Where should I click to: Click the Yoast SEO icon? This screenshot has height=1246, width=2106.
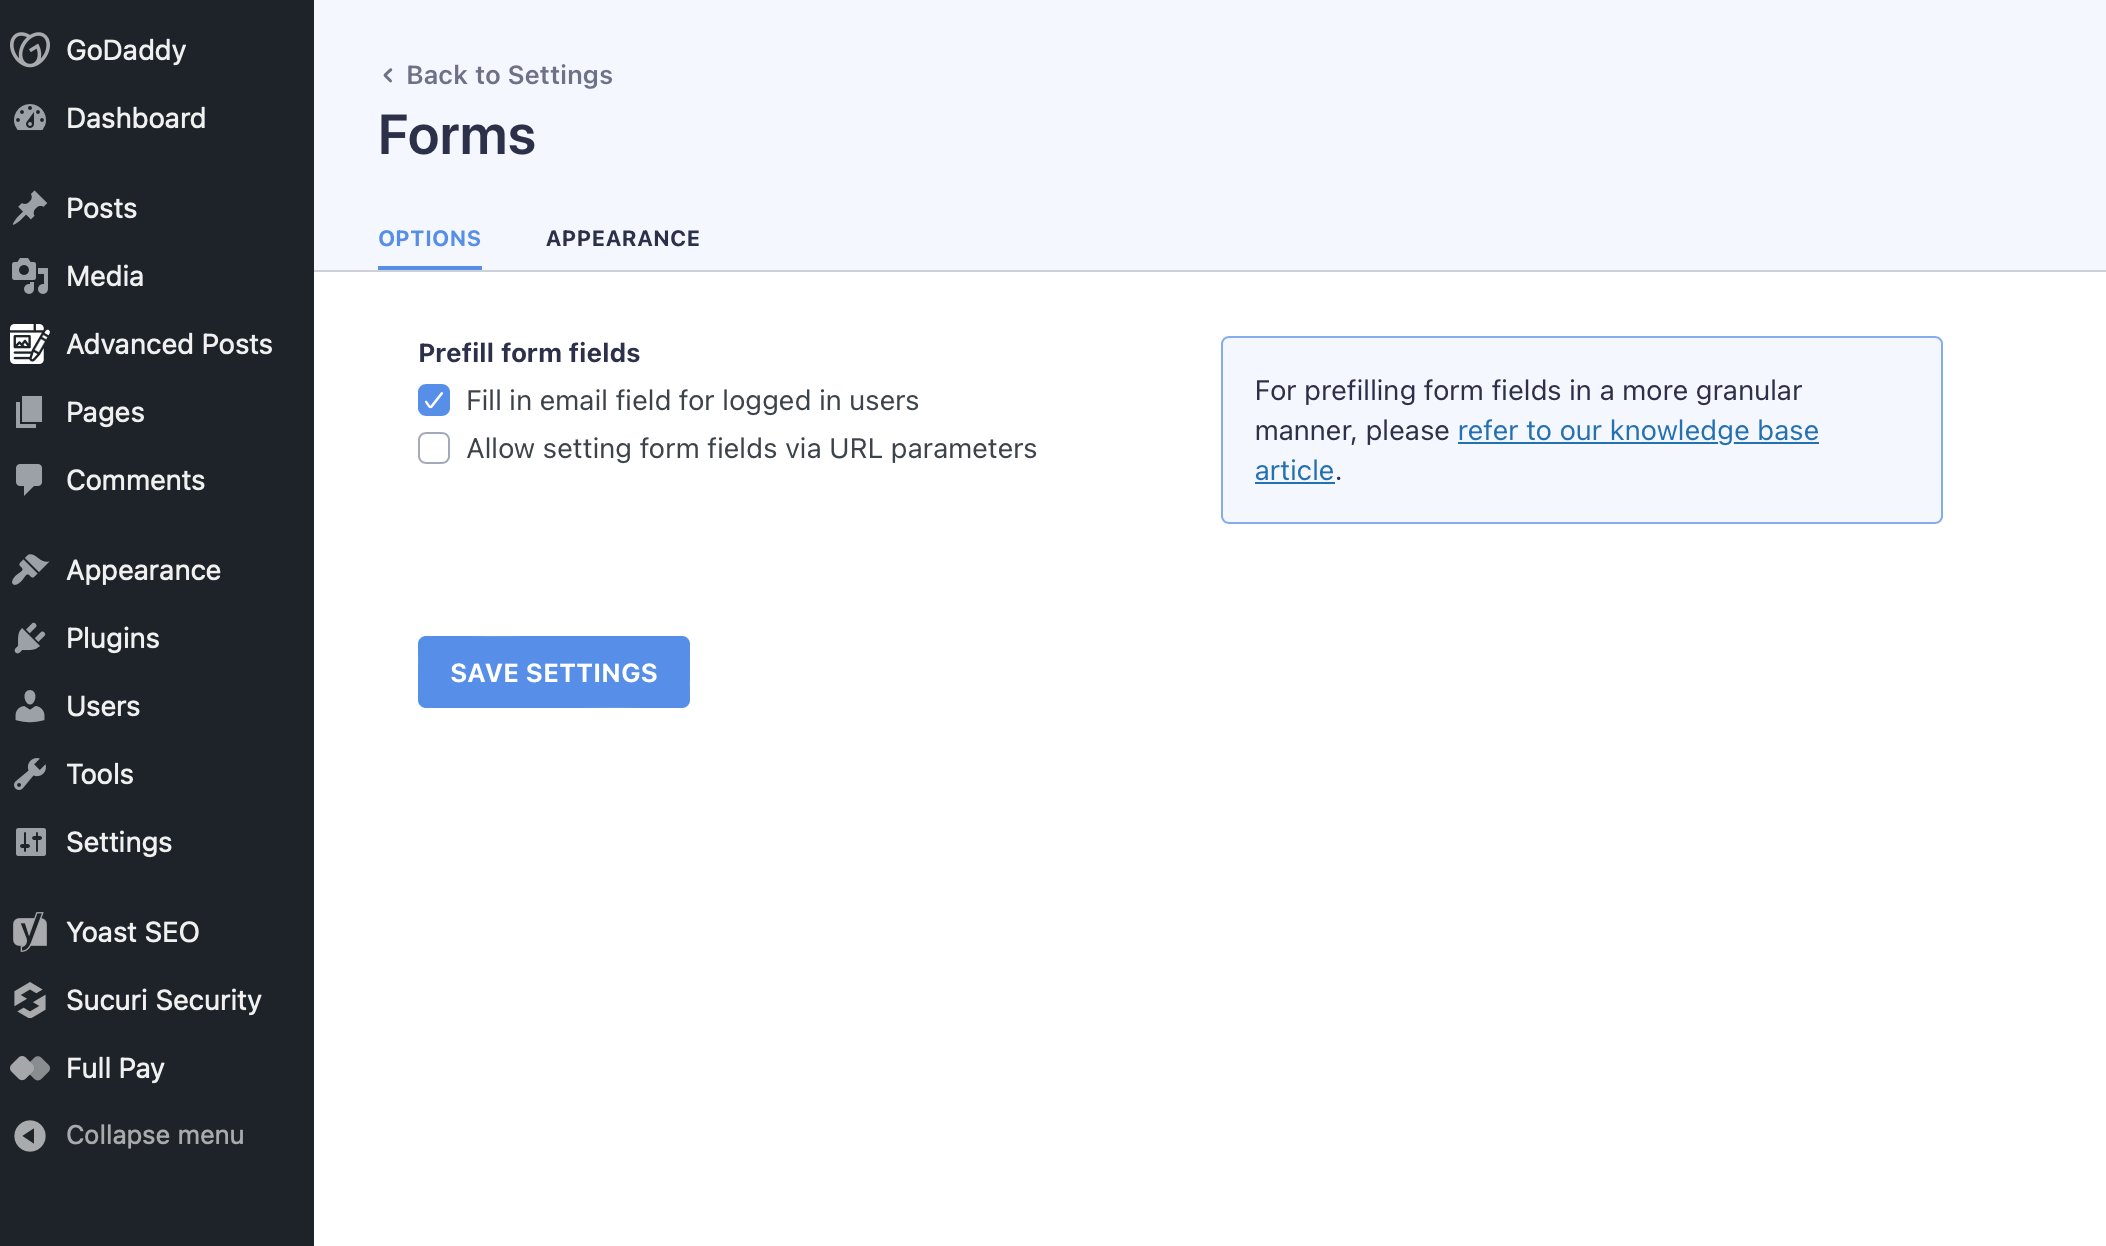(30, 932)
